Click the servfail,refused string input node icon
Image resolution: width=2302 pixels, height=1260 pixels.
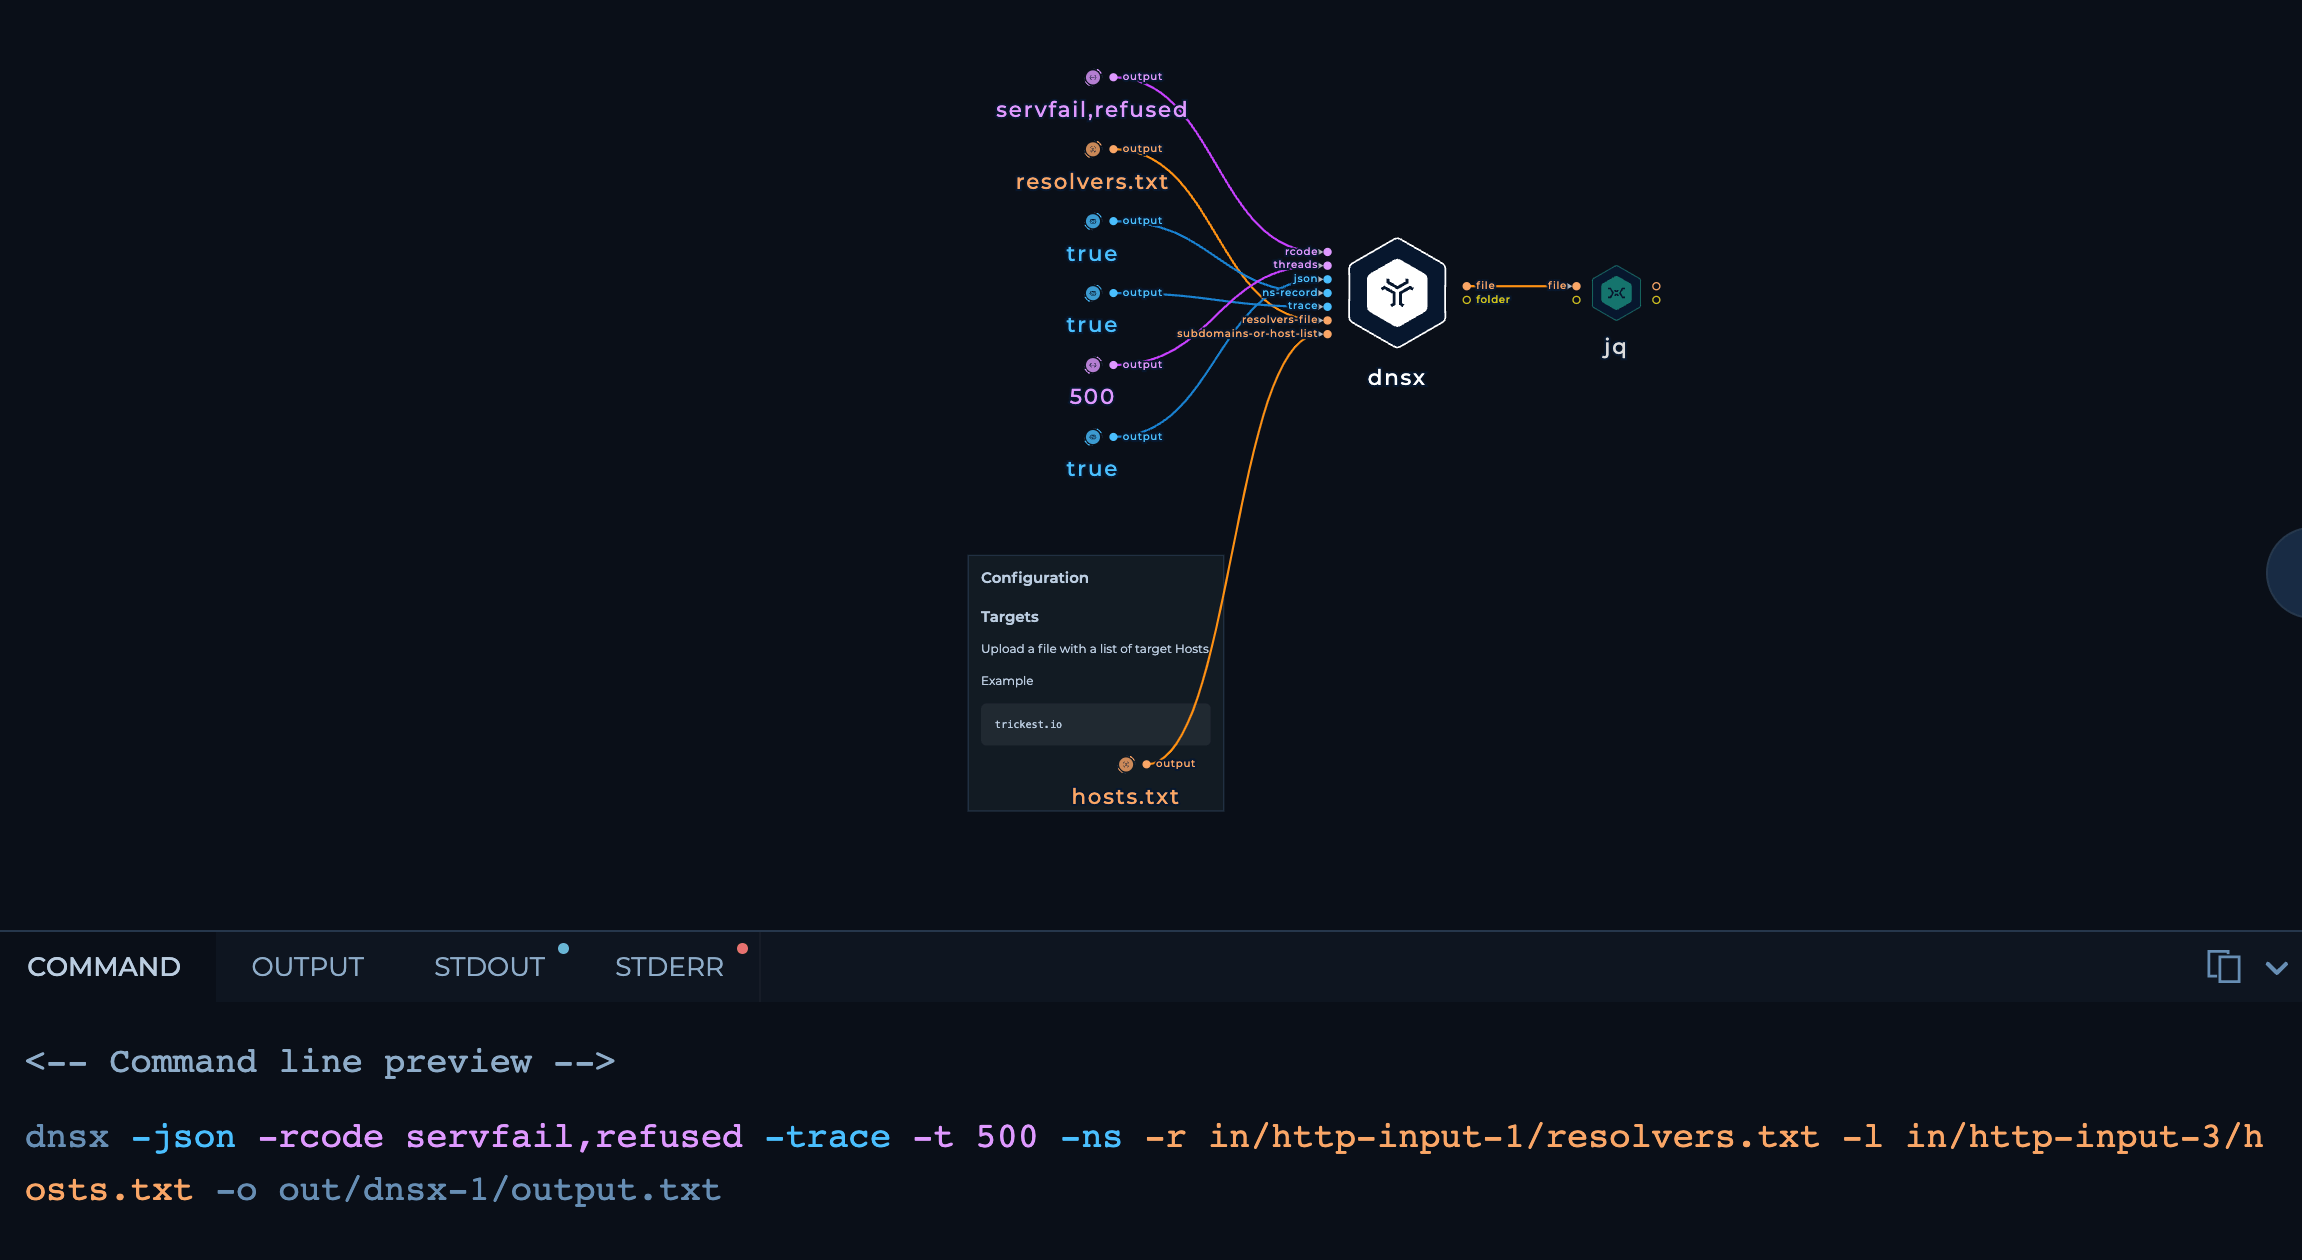(1093, 77)
